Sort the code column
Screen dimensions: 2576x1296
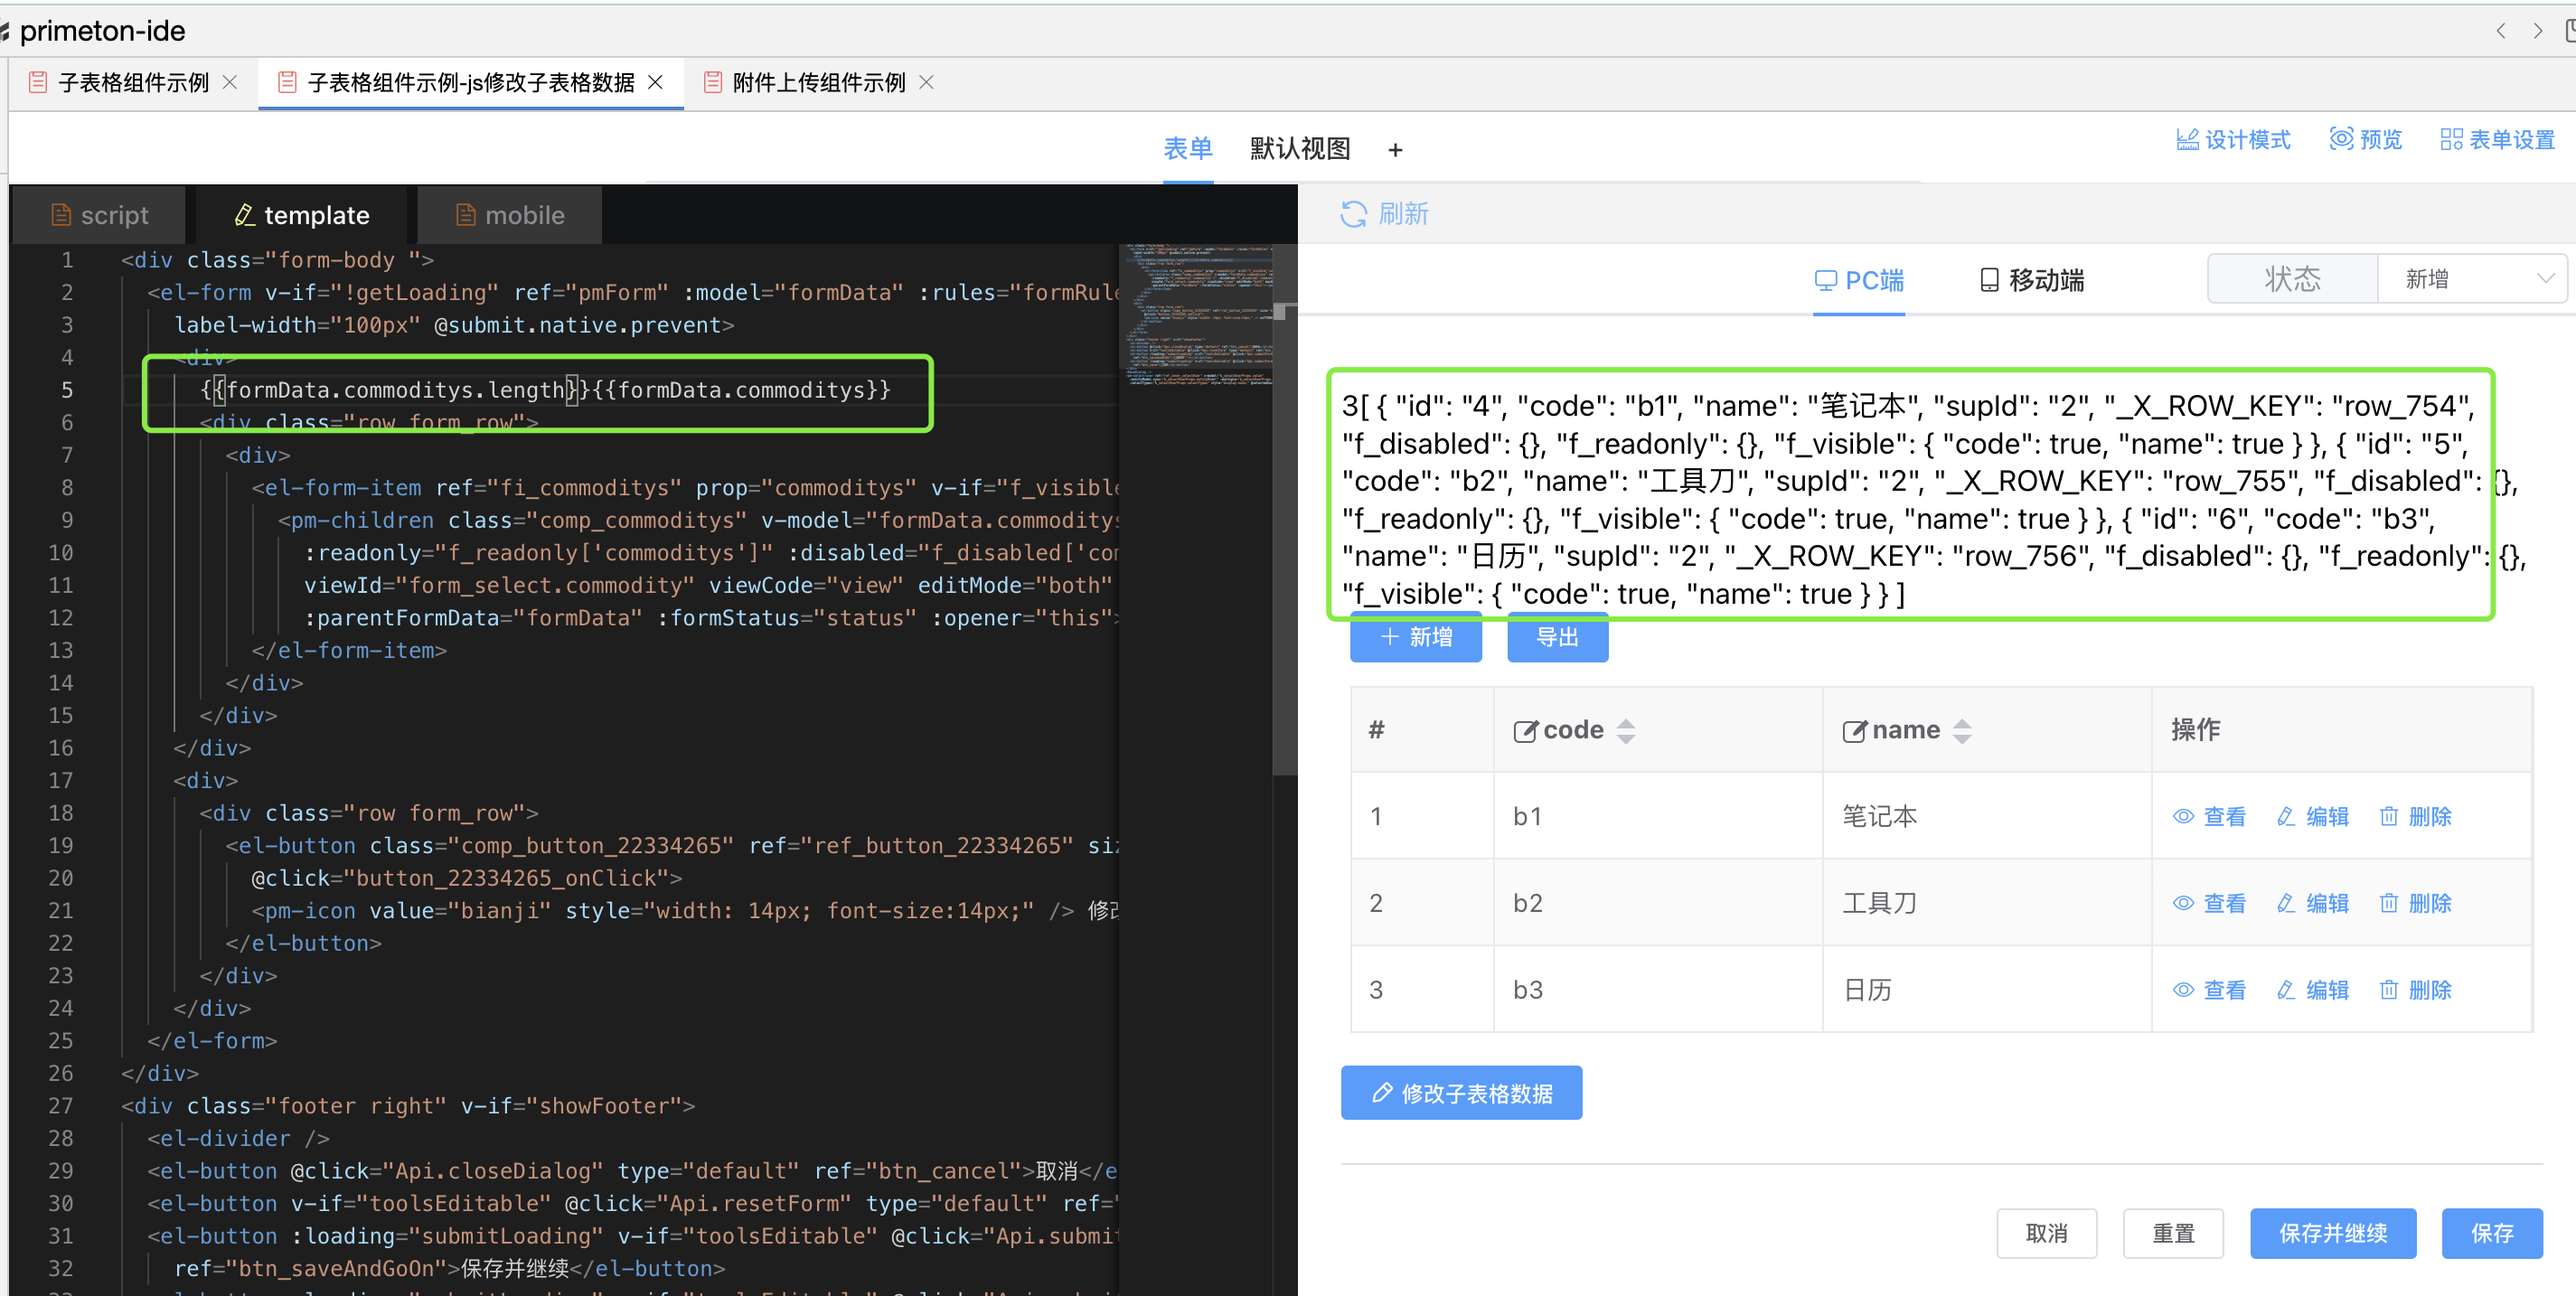[1626, 731]
